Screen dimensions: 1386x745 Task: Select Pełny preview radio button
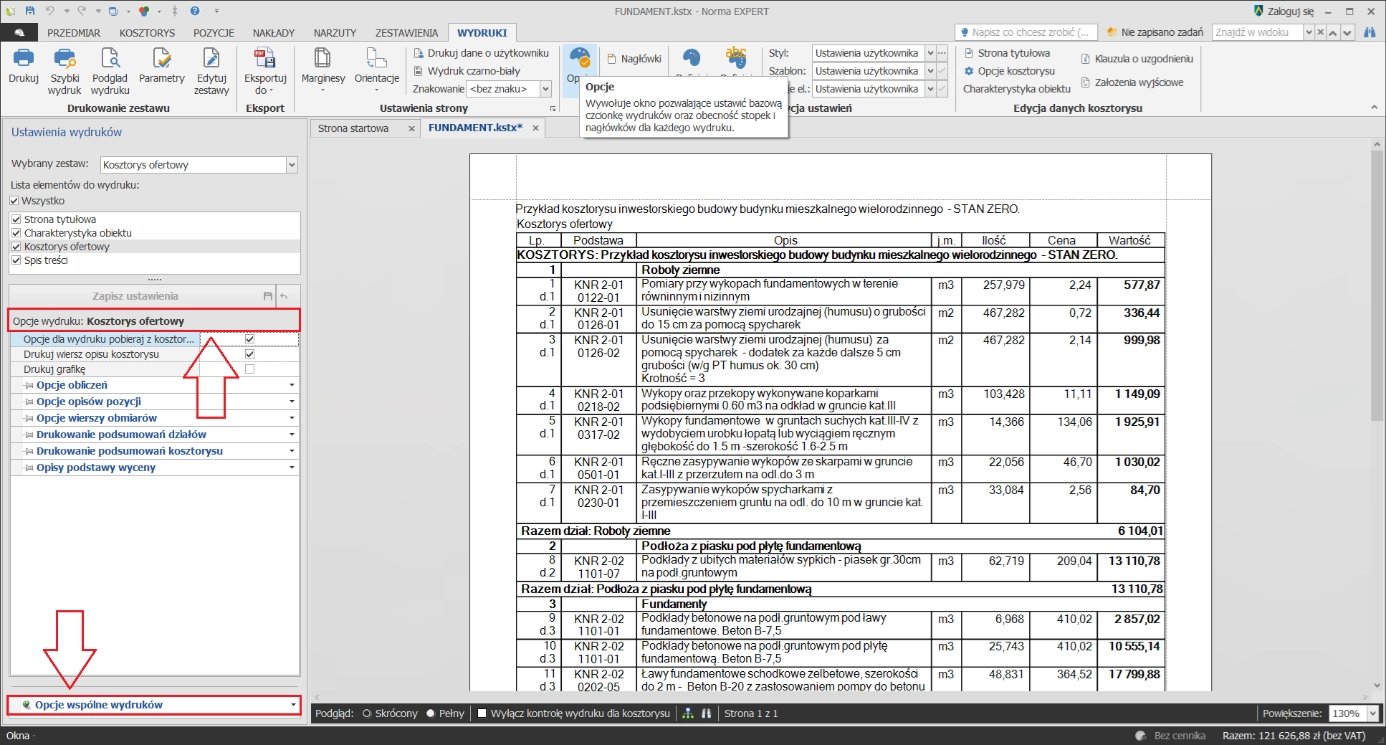tap(430, 714)
